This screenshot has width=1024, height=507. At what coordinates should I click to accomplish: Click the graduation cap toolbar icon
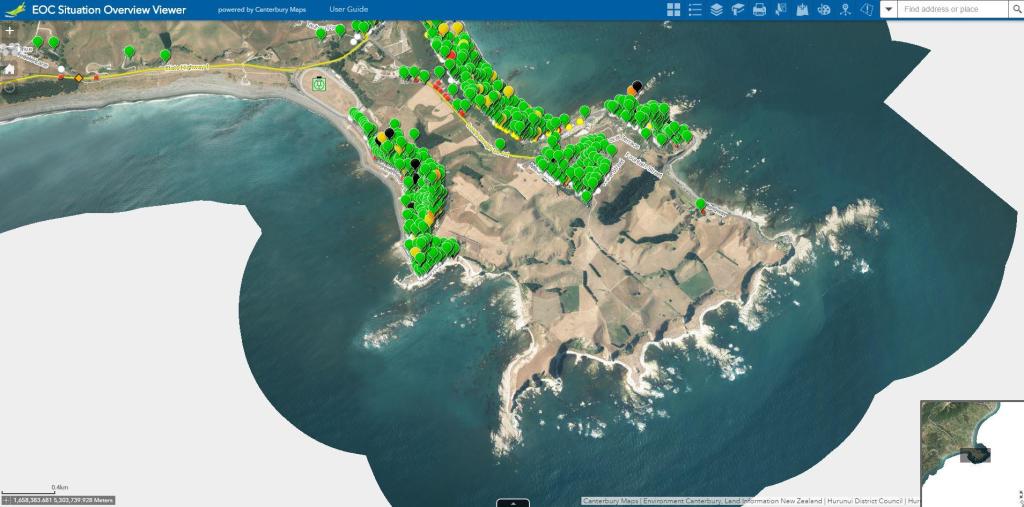tap(738, 9)
